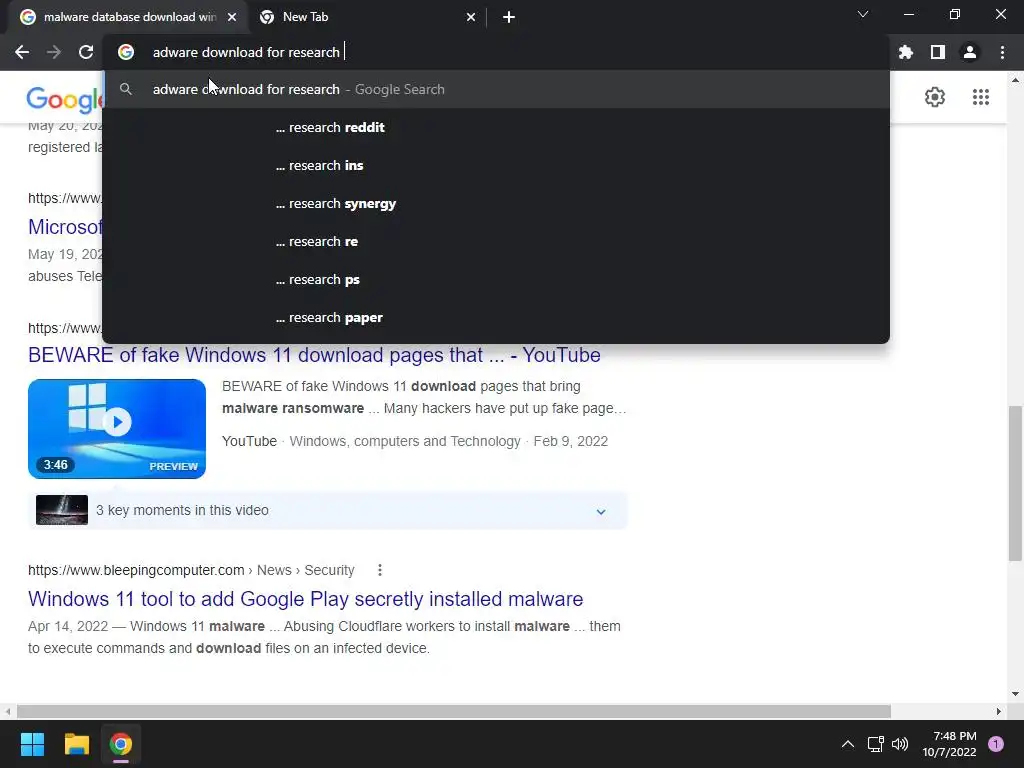Close the New Tab tab
This screenshot has height=768, width=1024.
point(471,17)
